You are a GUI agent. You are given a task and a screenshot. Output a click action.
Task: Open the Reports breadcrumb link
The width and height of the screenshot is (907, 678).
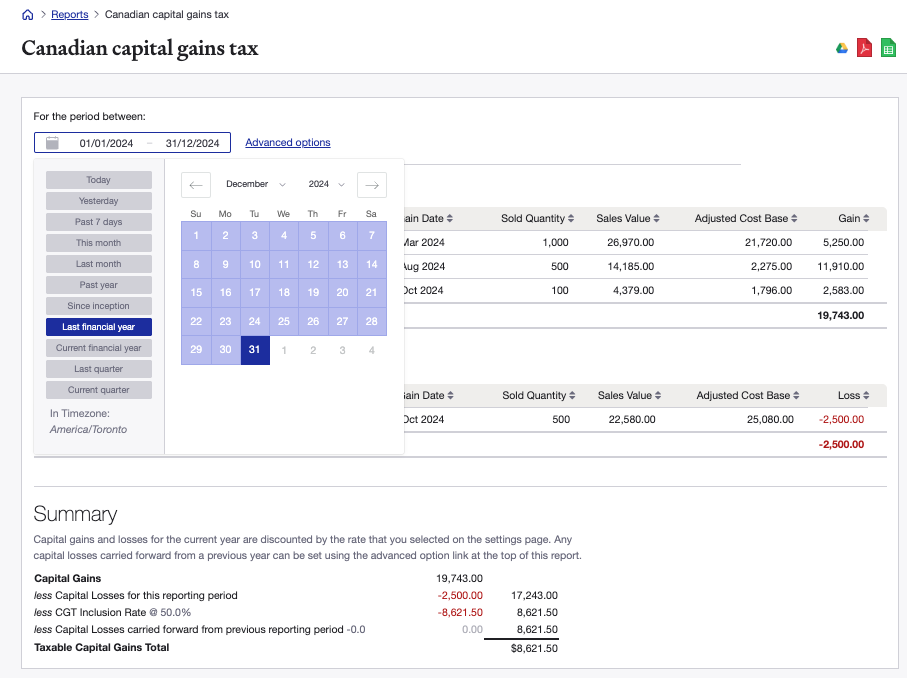[x=69, y=14]
